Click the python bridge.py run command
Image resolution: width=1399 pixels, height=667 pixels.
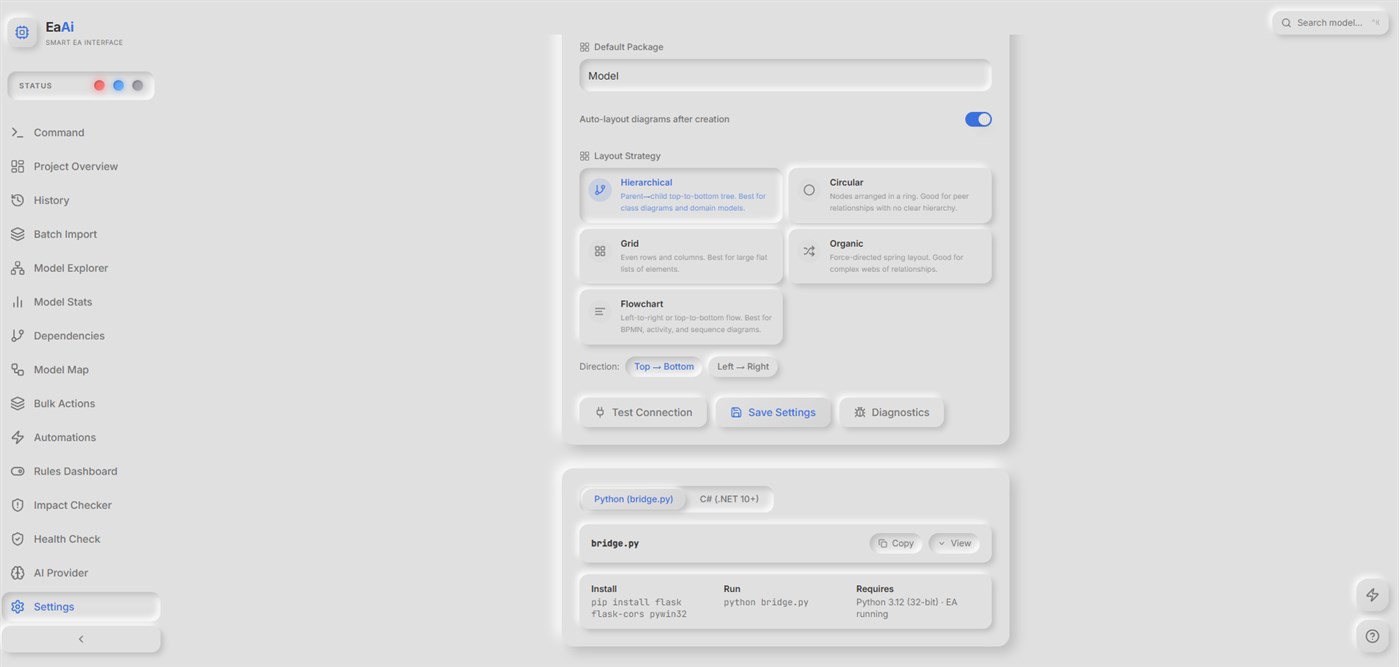point(766,603)
